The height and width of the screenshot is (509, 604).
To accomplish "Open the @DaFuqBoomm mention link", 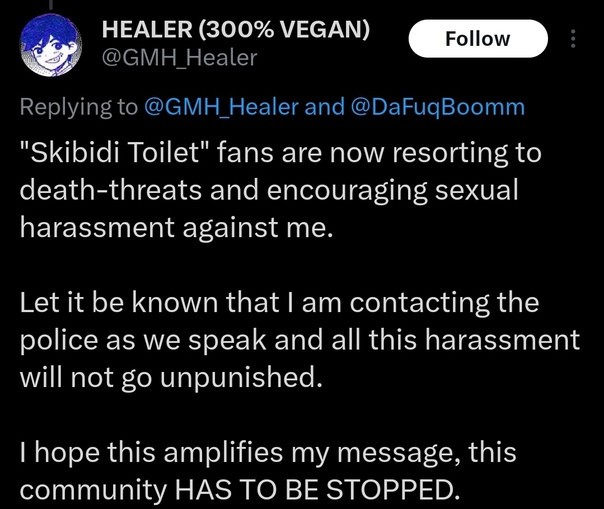I will [438, 107].
